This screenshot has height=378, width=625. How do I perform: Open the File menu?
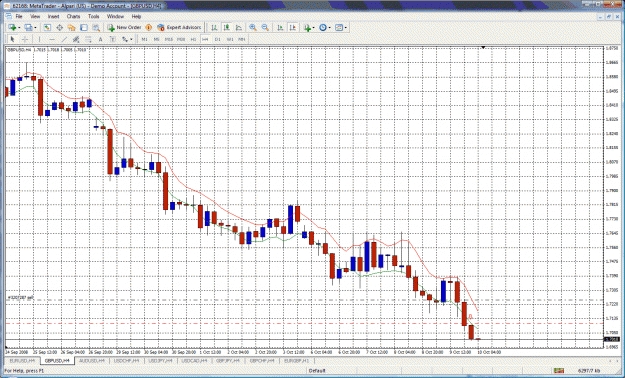pyautogui.click(x=19, y=16)
